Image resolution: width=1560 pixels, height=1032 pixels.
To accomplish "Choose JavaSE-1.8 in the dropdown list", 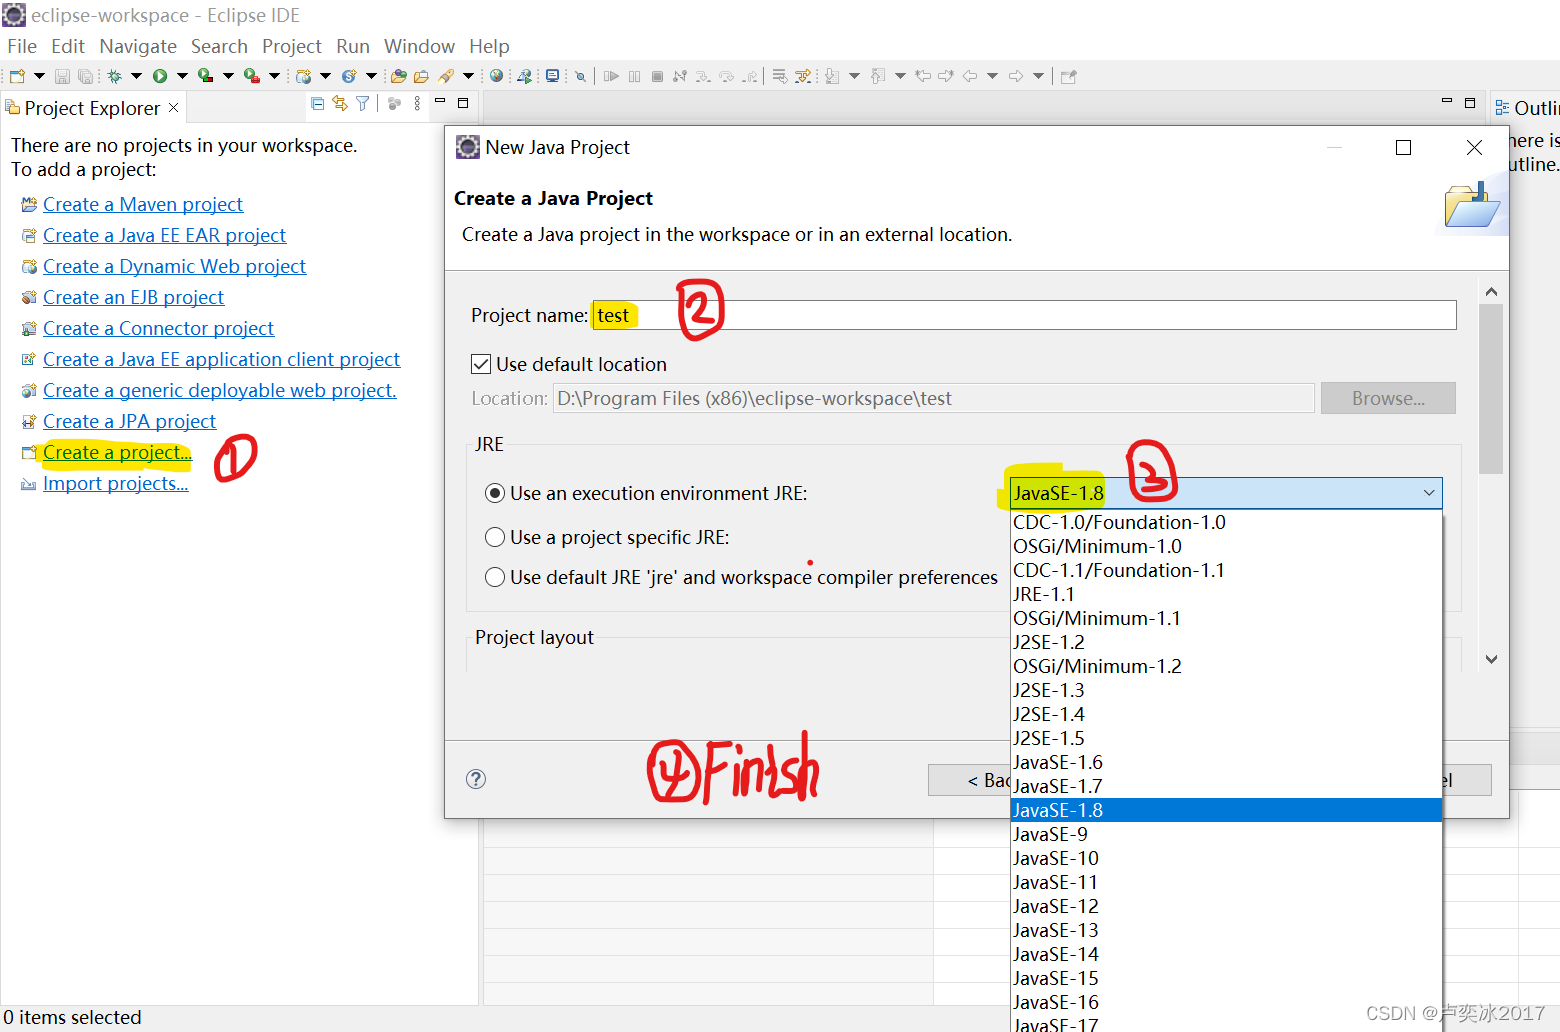I will pyautogui.click(x=1226, y=810).
